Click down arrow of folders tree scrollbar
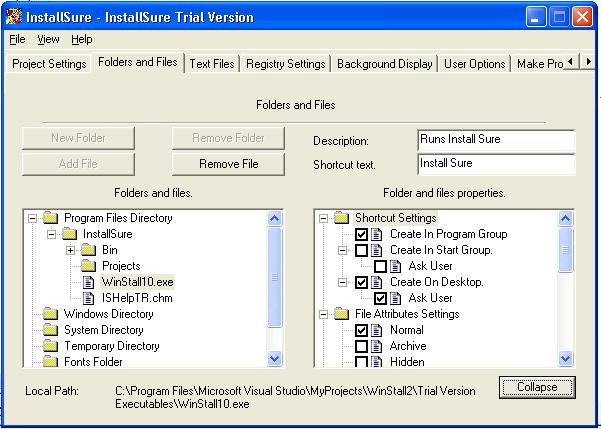The height and width of the screenshot is (429, 601). 274,358
